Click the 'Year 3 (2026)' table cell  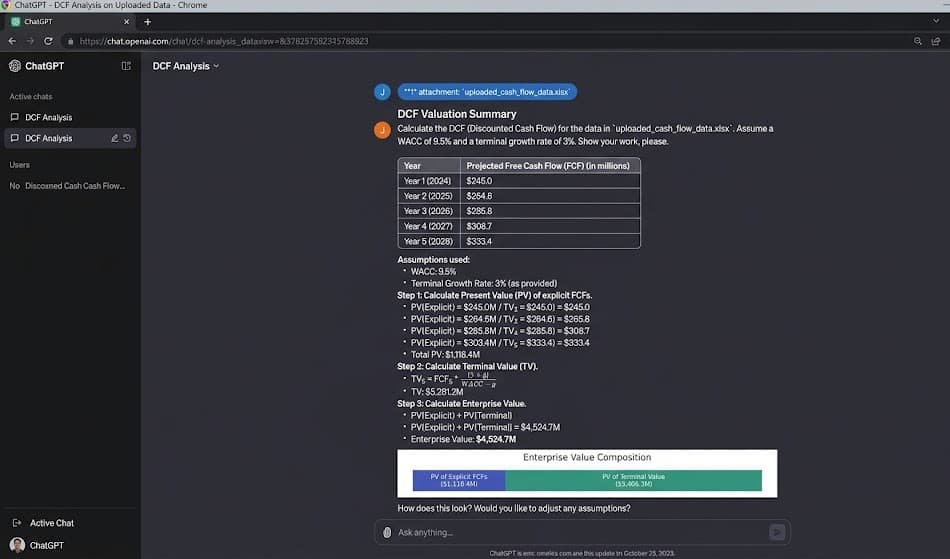click(x=429, y=211)
